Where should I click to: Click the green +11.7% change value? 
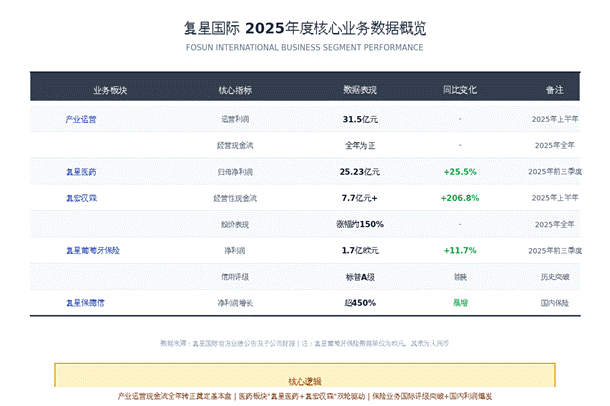point(460,251)
